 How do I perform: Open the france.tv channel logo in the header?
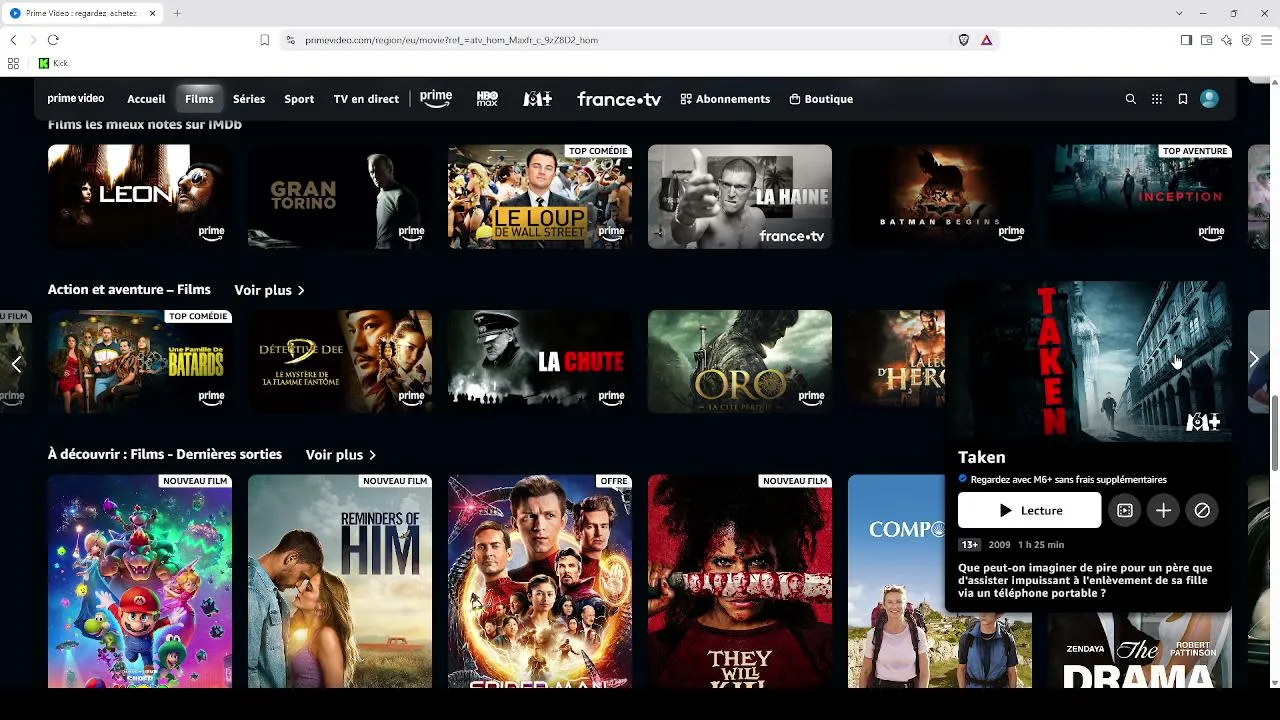point(619,99)
